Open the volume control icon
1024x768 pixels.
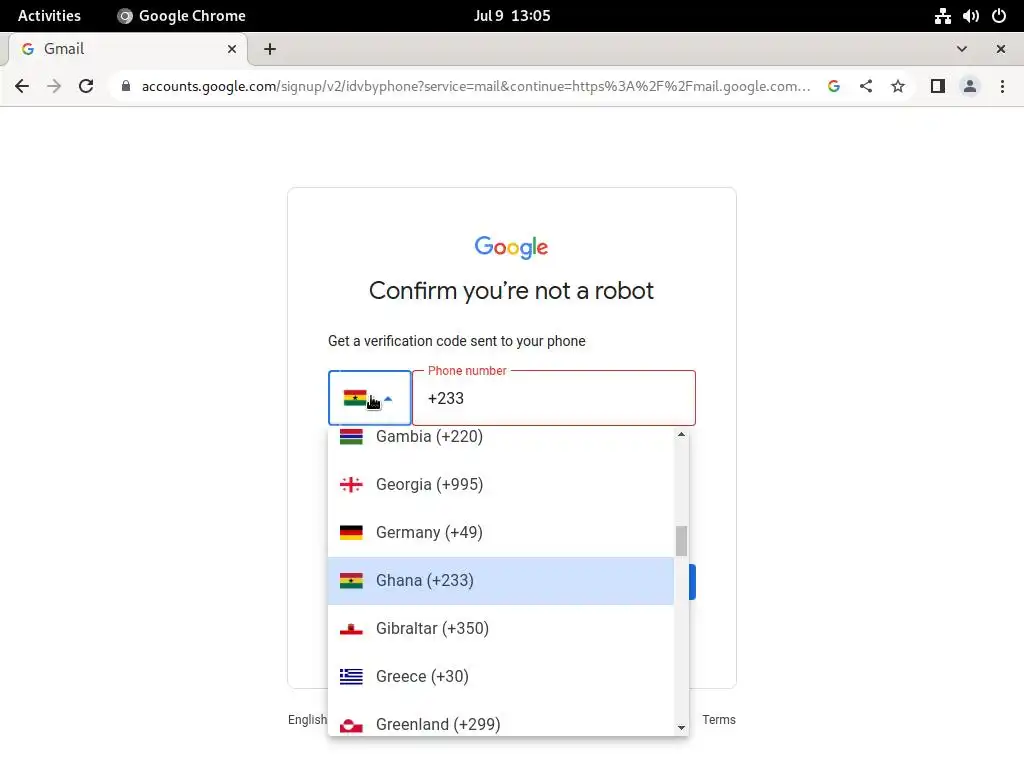970,16
